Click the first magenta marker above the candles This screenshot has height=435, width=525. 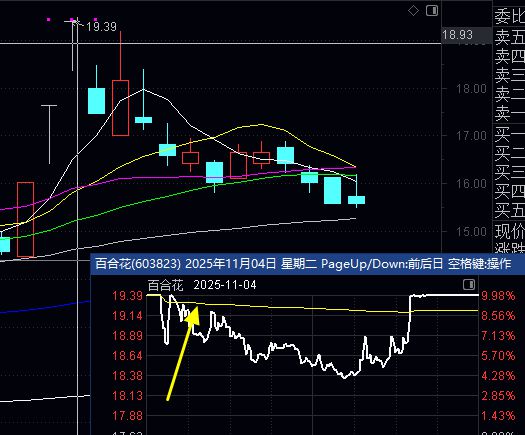pyautogui.click(x=49, y=20)
